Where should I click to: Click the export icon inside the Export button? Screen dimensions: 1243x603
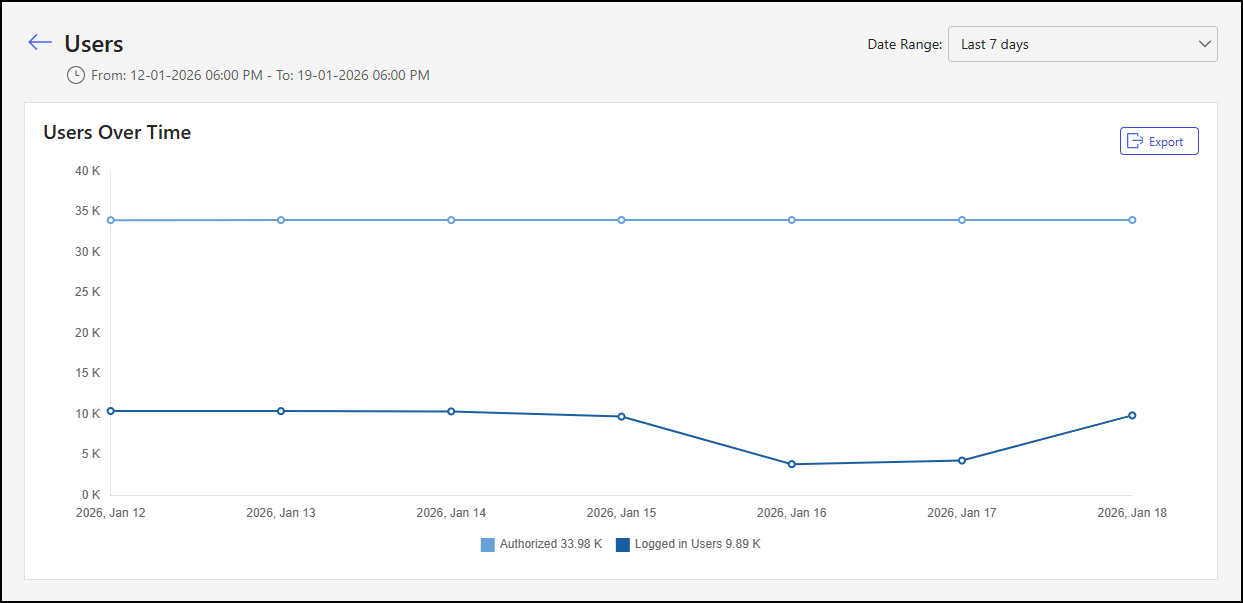[1135, 142]
